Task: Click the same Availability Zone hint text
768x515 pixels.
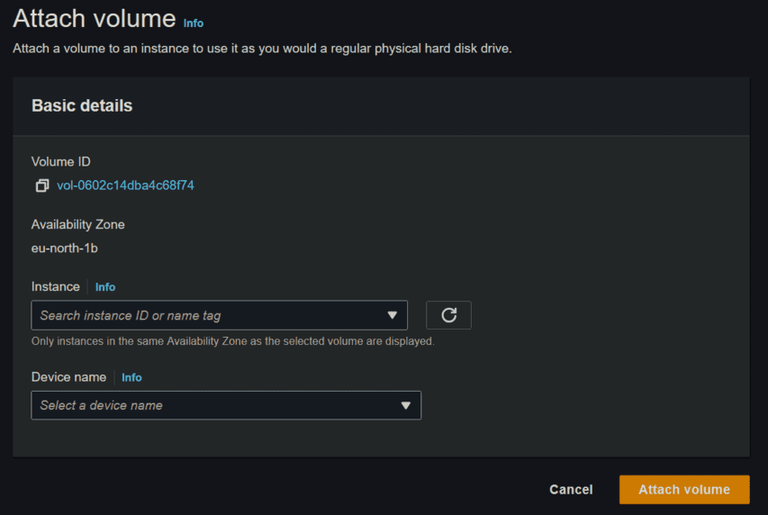Action: tap(233, 341)
